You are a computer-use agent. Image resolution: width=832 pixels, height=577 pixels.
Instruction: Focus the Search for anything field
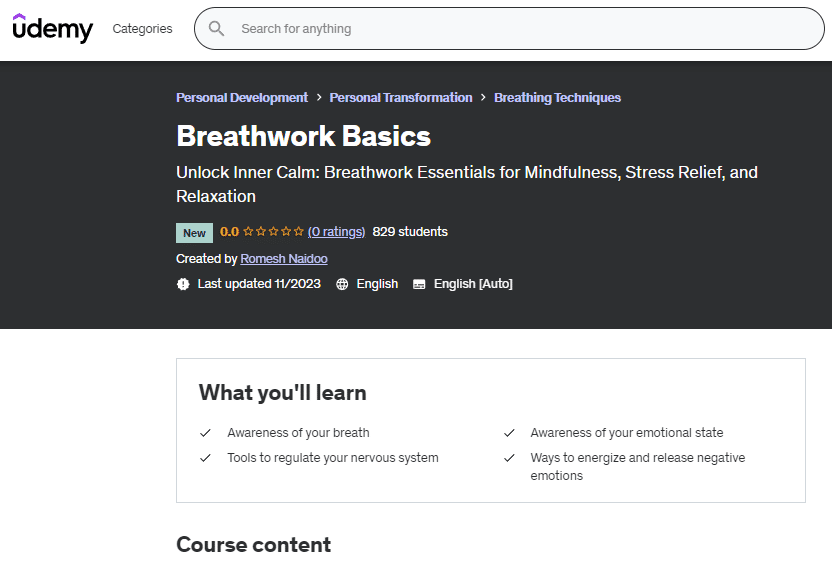(520, 29)
